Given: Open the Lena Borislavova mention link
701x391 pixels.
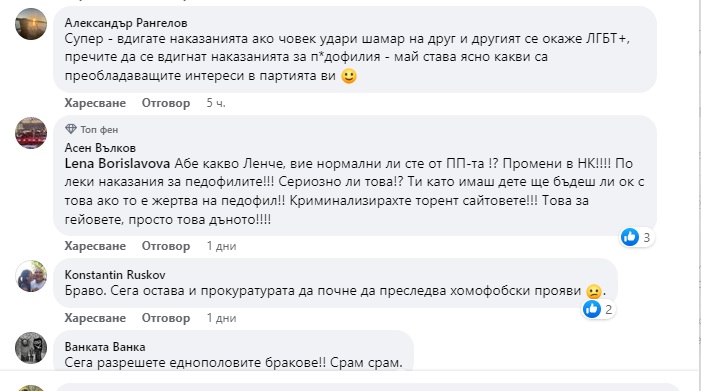Looking at the screenshot, I should (x=117, y=164).
